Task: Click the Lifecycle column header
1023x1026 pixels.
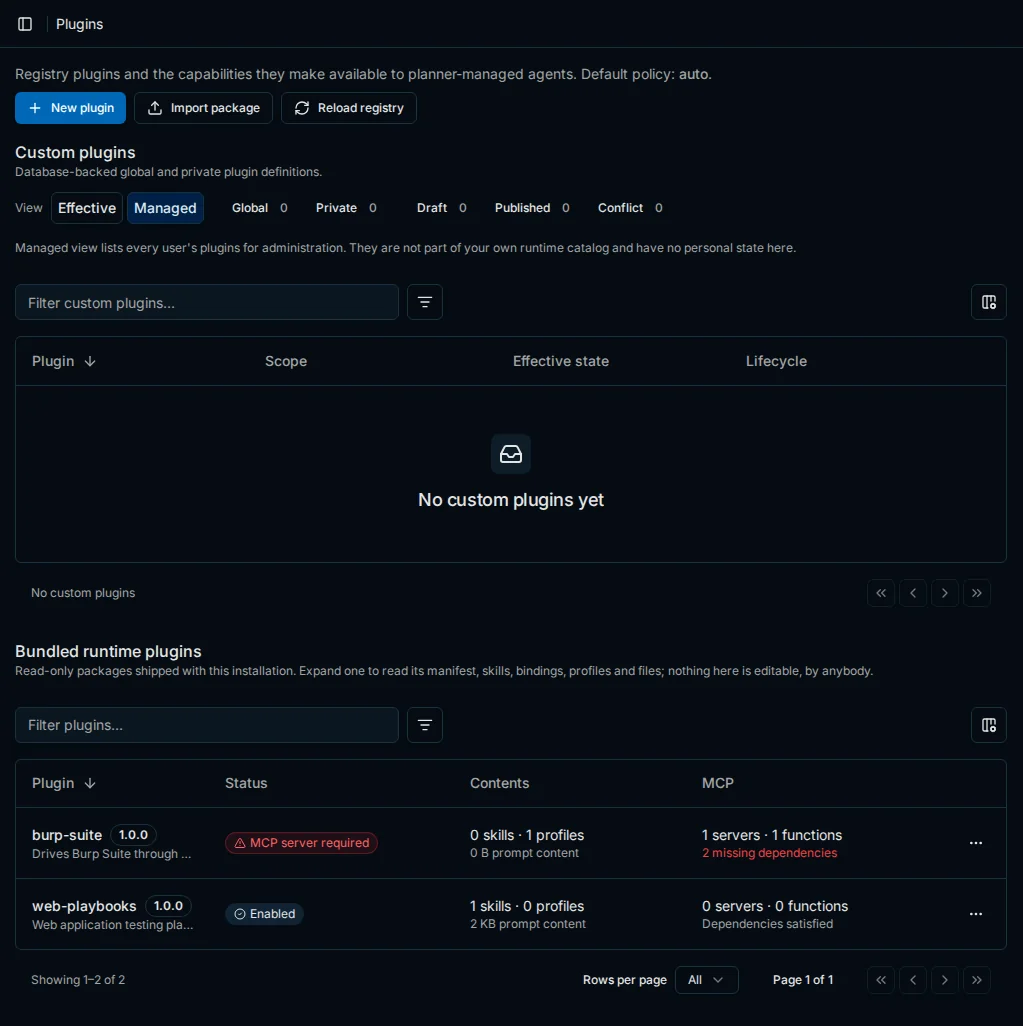Action: pyautogui.click(x=776, y=361)
